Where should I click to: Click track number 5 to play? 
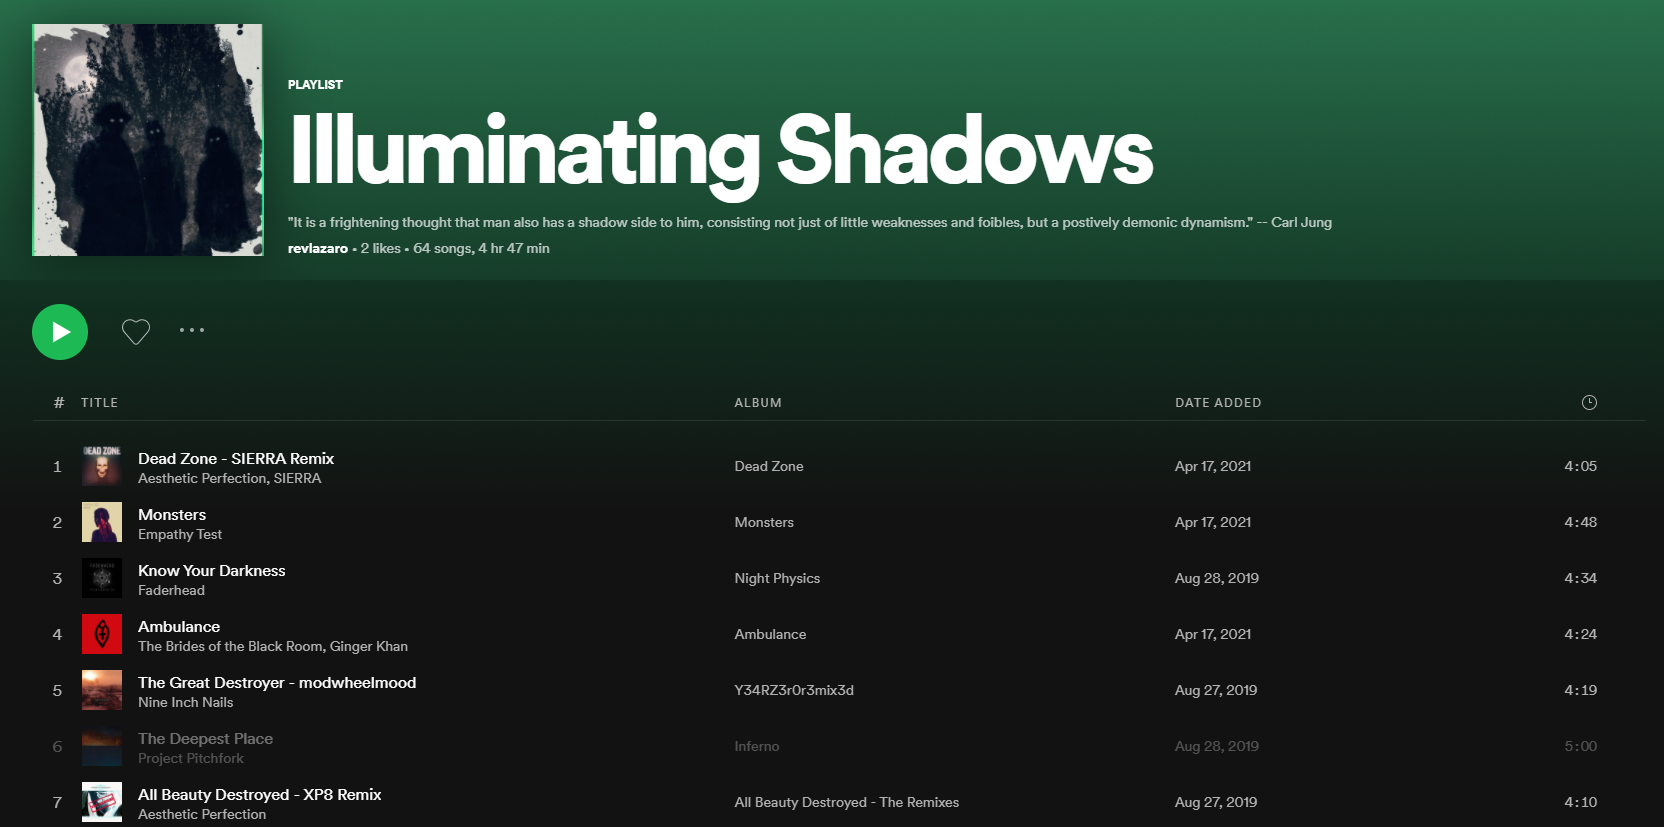(x=57, y=690)
